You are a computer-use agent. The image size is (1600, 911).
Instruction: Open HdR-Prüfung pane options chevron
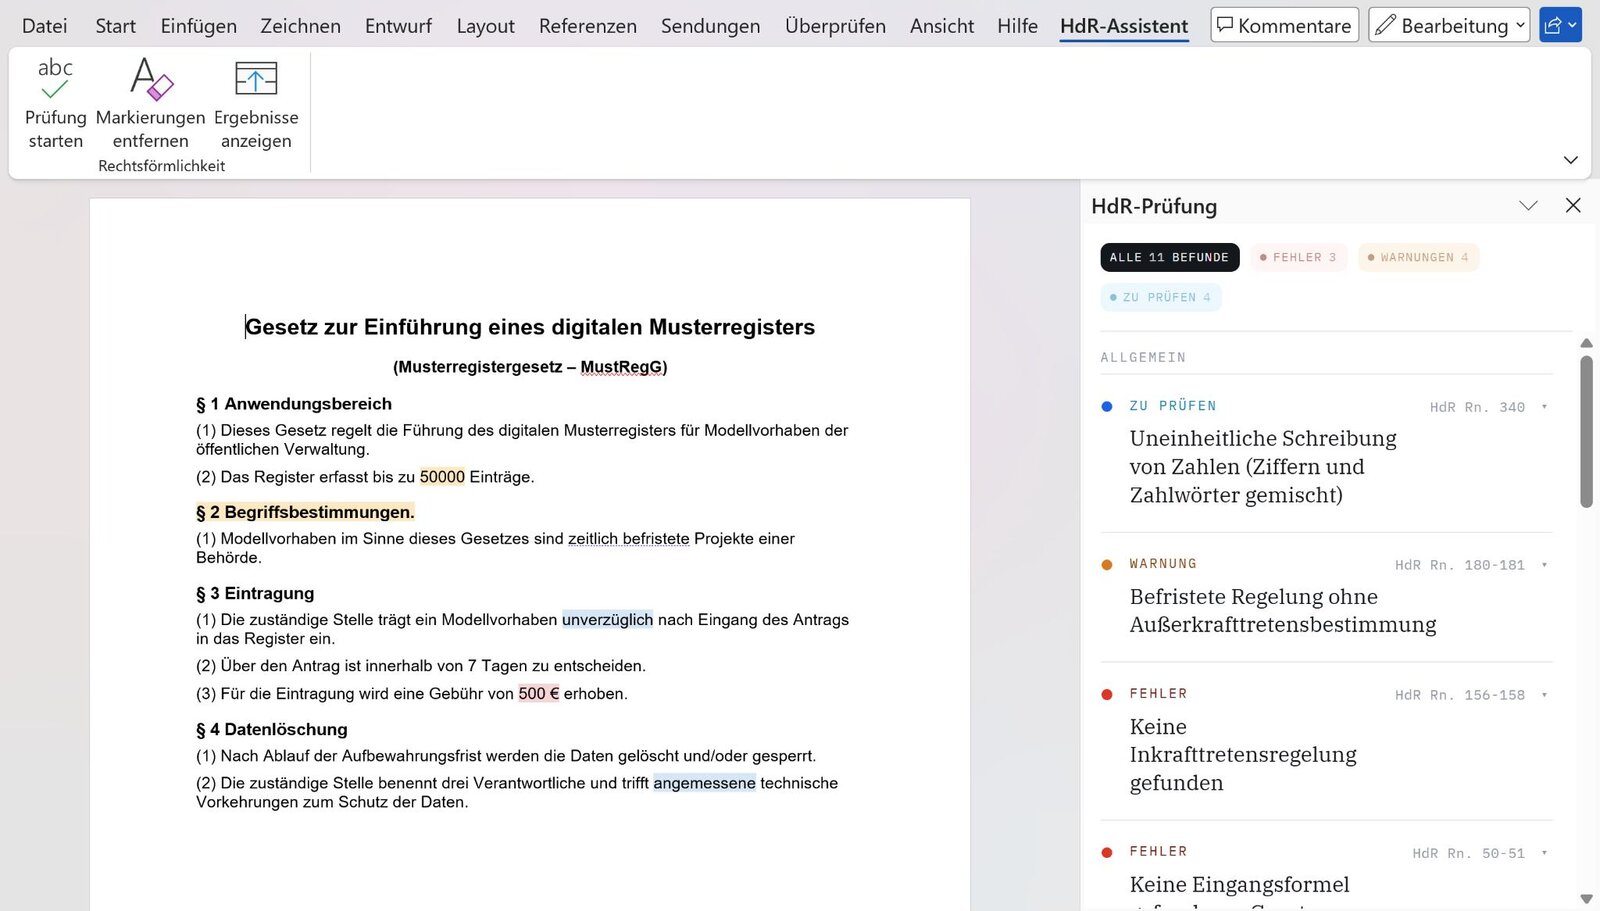[1528, 206]
